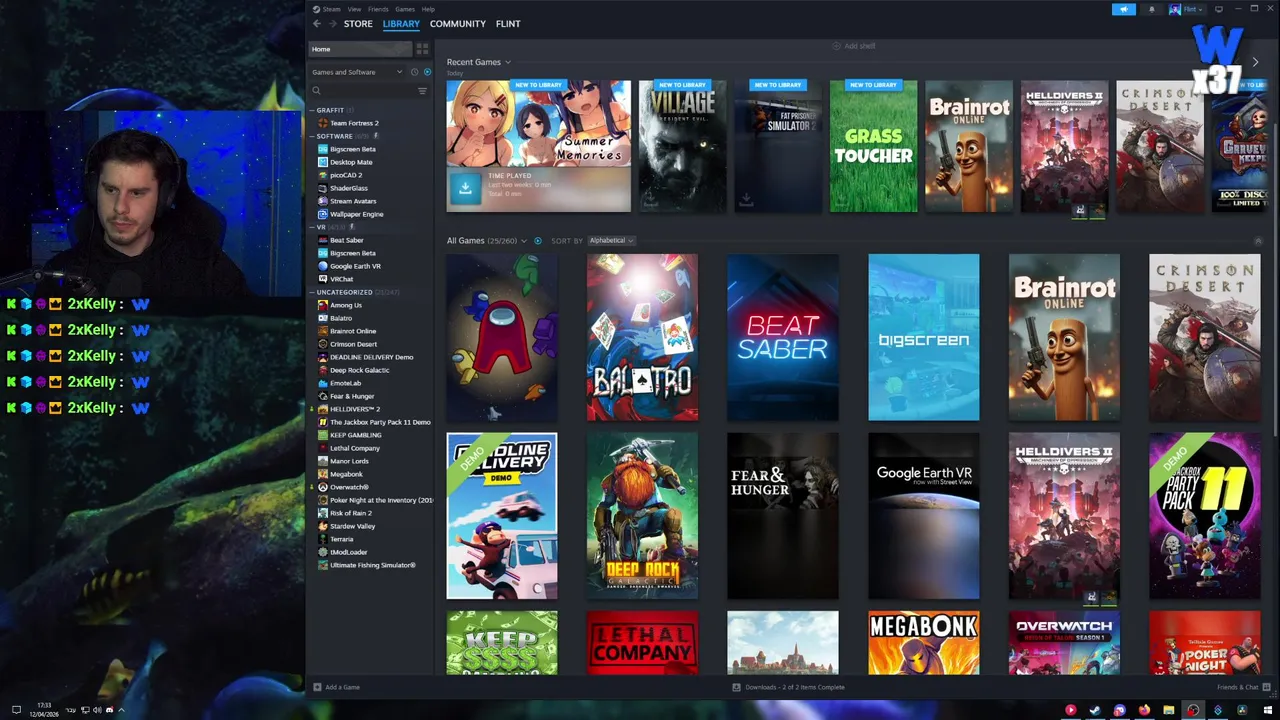The width and height of the screenshot is (1280, 720).
Task: Open the Steam announcements megaphone button
Action: 1124,9
